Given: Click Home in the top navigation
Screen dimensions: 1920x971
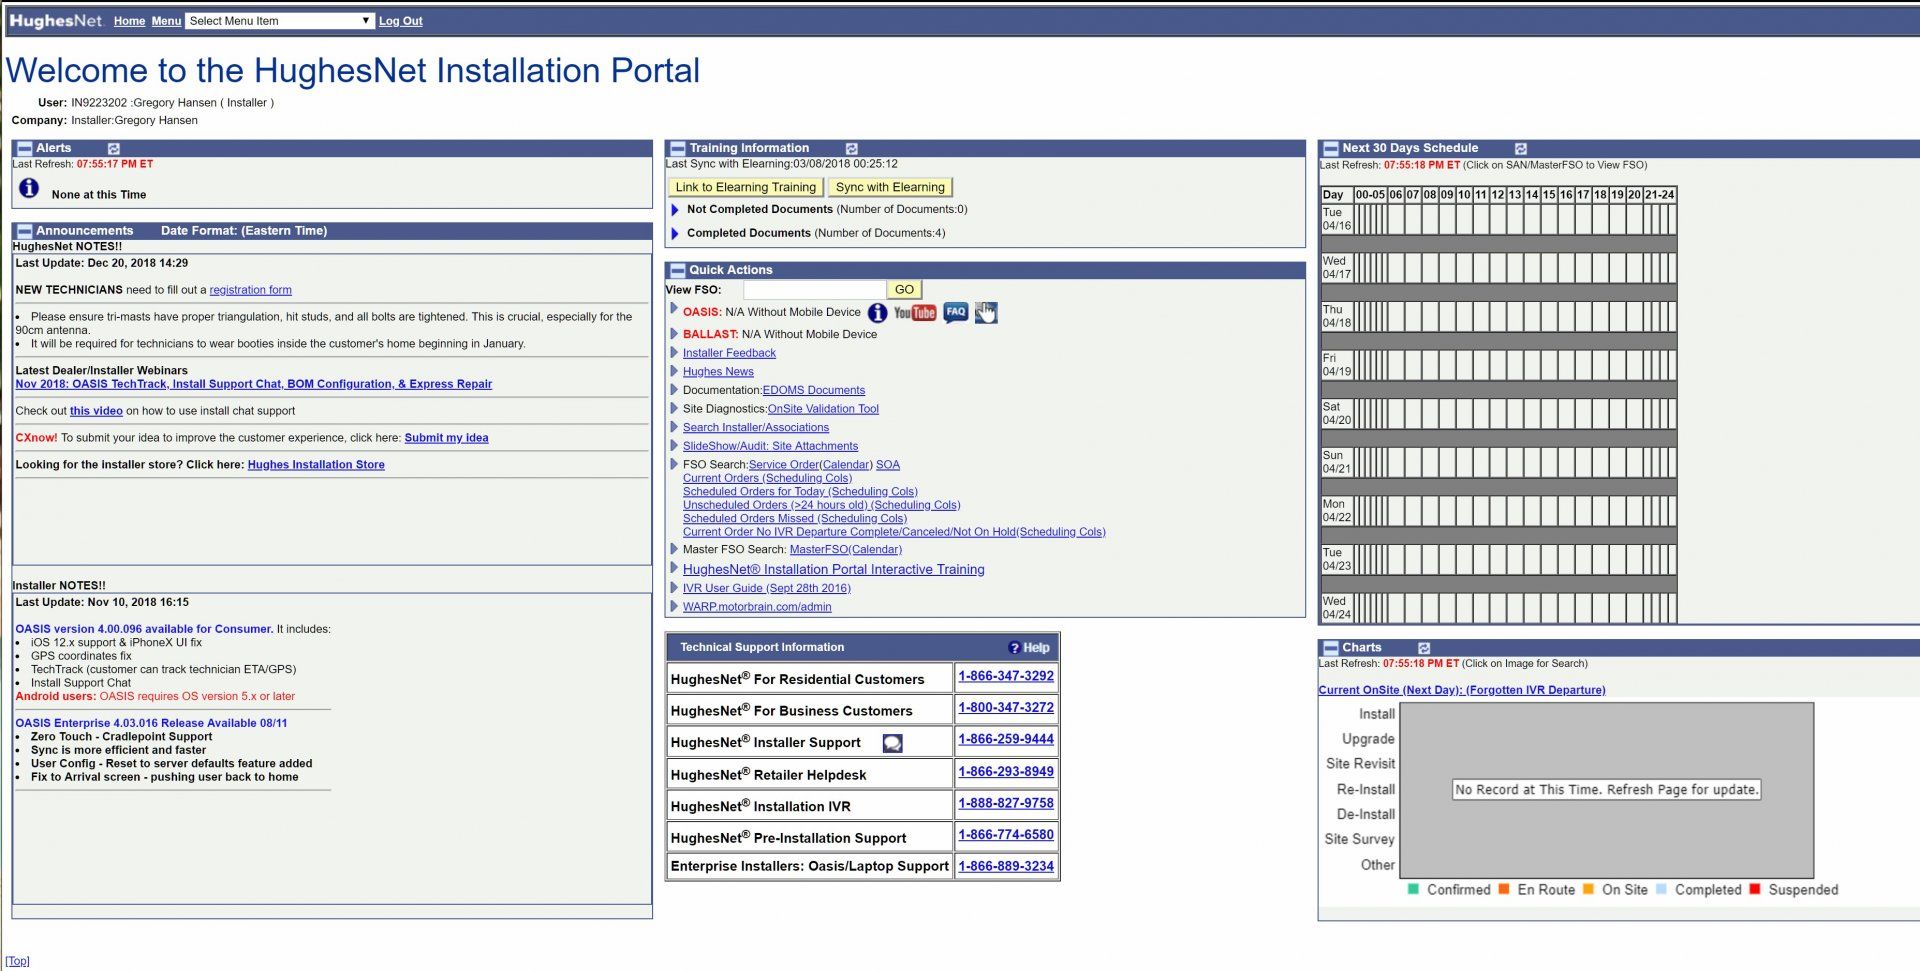Looking at the screenshot, I should (x=129, y=21).
